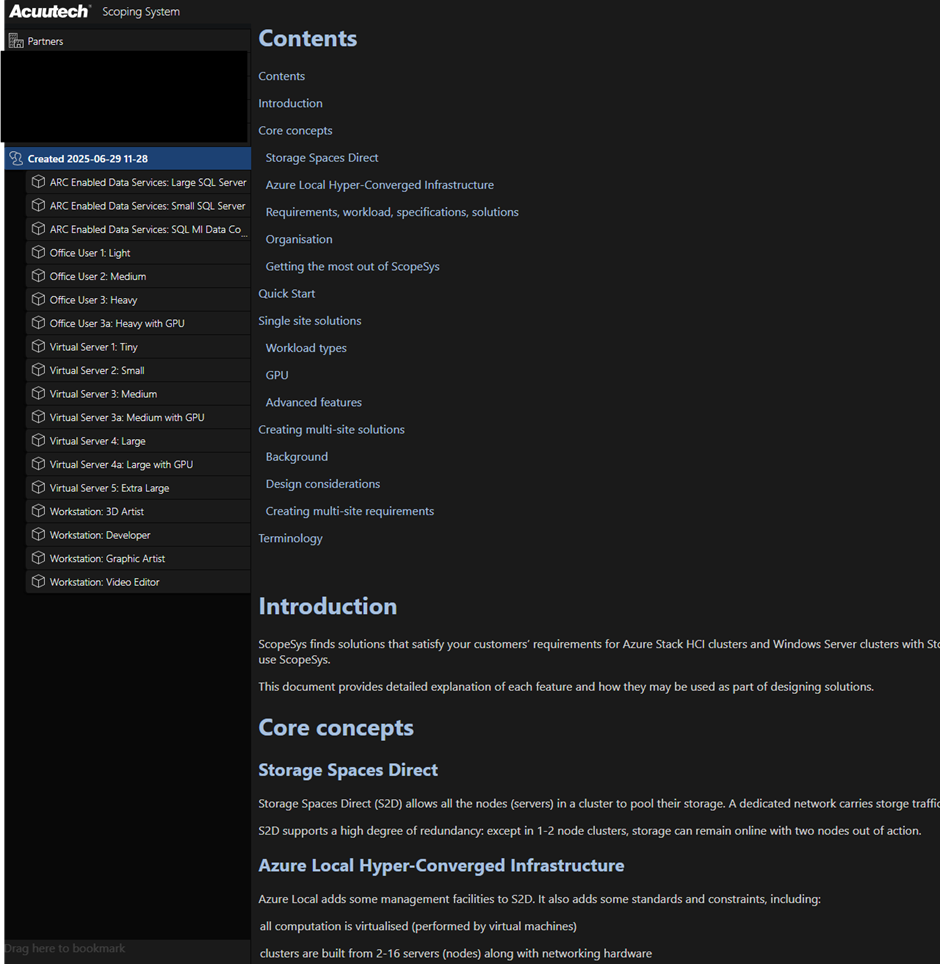This screenshot has height=964, width=940.
Task: Click cube icon for Workstation: Graphic Artist
Action: click(x=38, y=558)
